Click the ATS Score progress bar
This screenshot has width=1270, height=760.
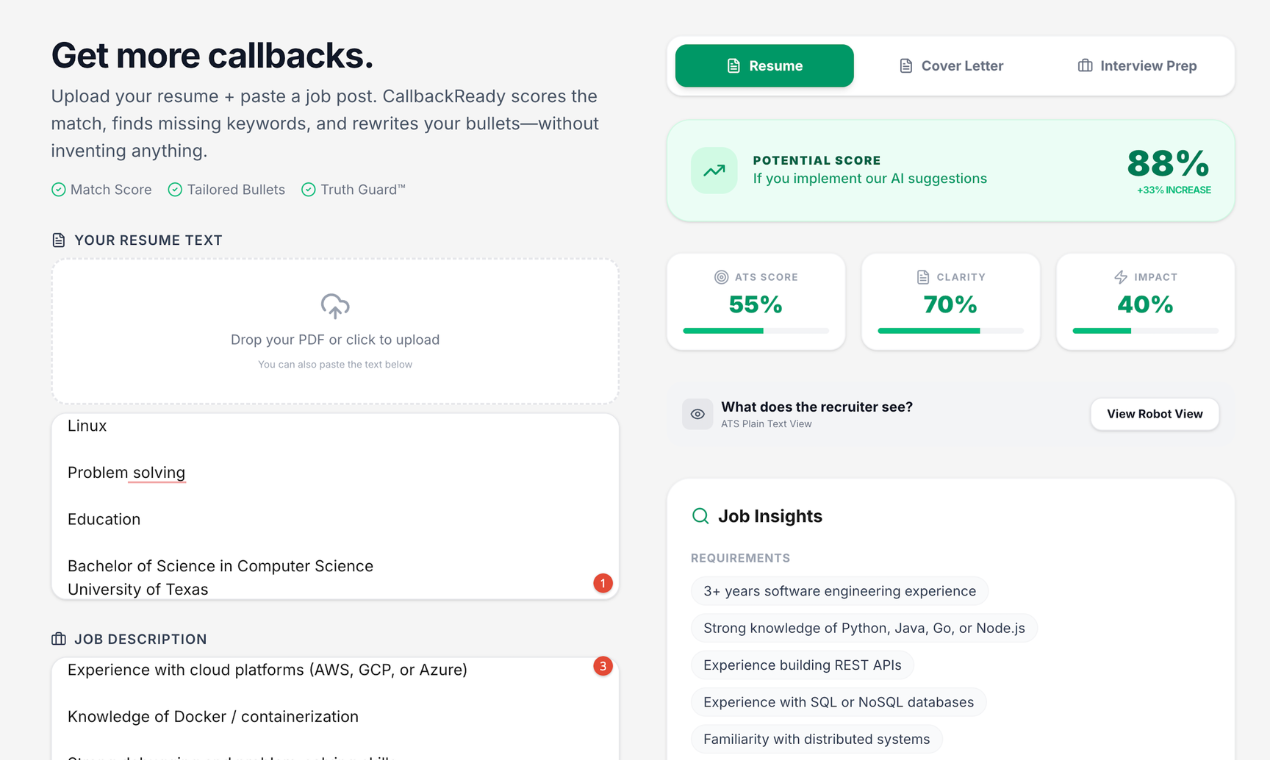tap(755, 329)
